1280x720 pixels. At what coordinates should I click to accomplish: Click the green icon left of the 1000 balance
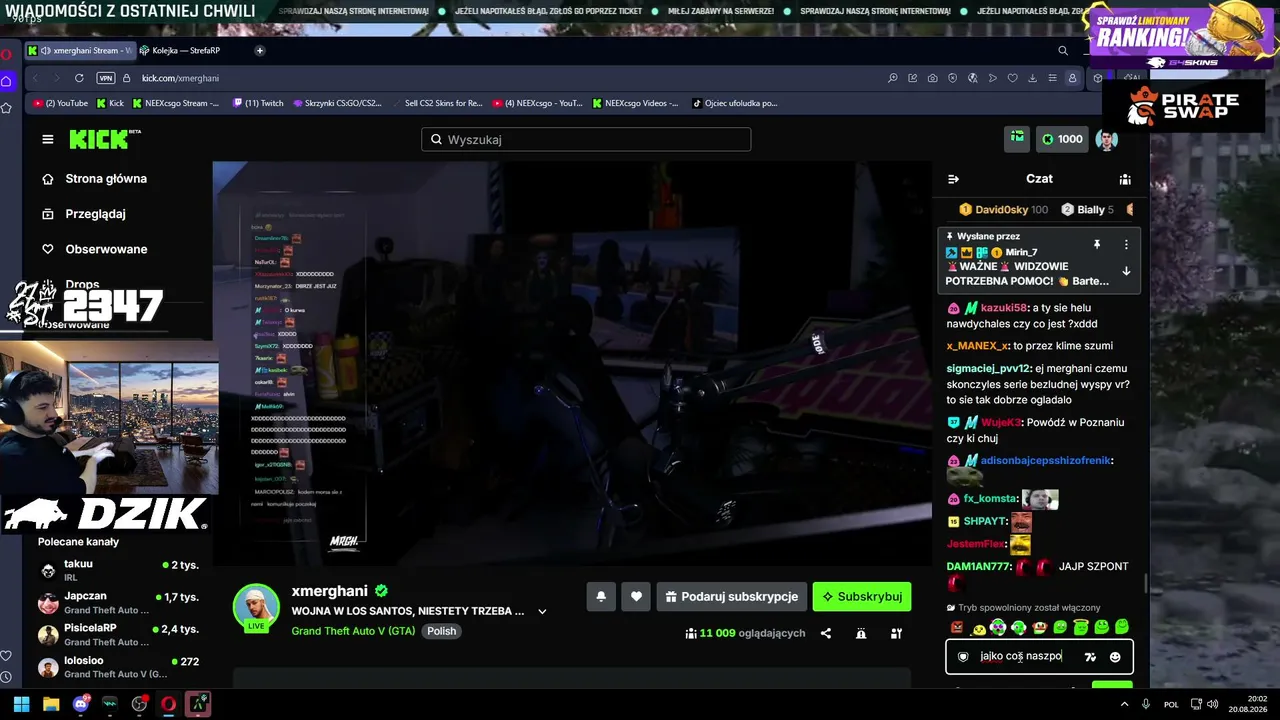tap(1016, 139)
